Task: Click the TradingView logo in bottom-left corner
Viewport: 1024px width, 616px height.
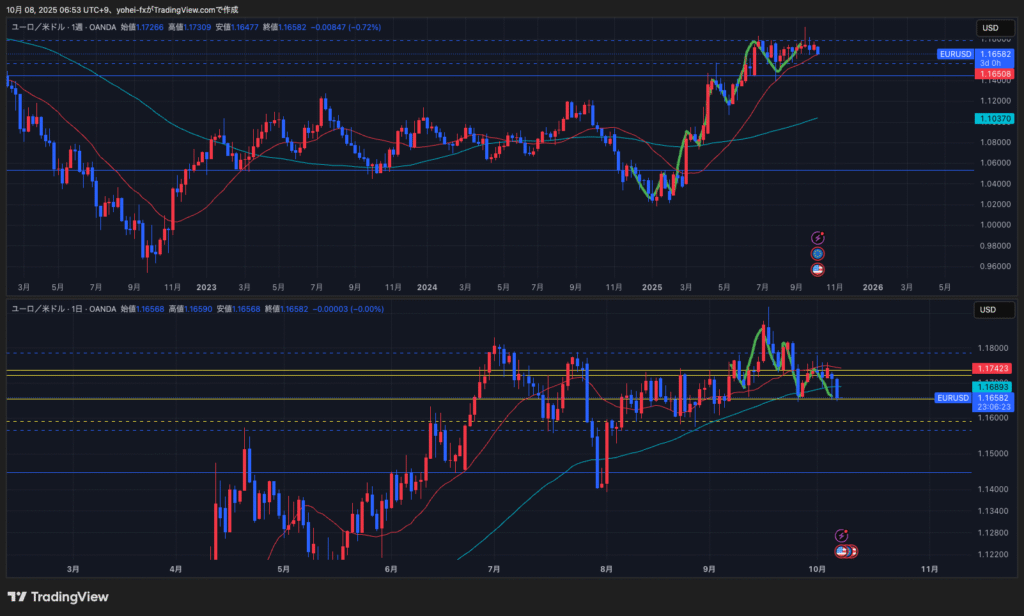Action: (56, 597)
